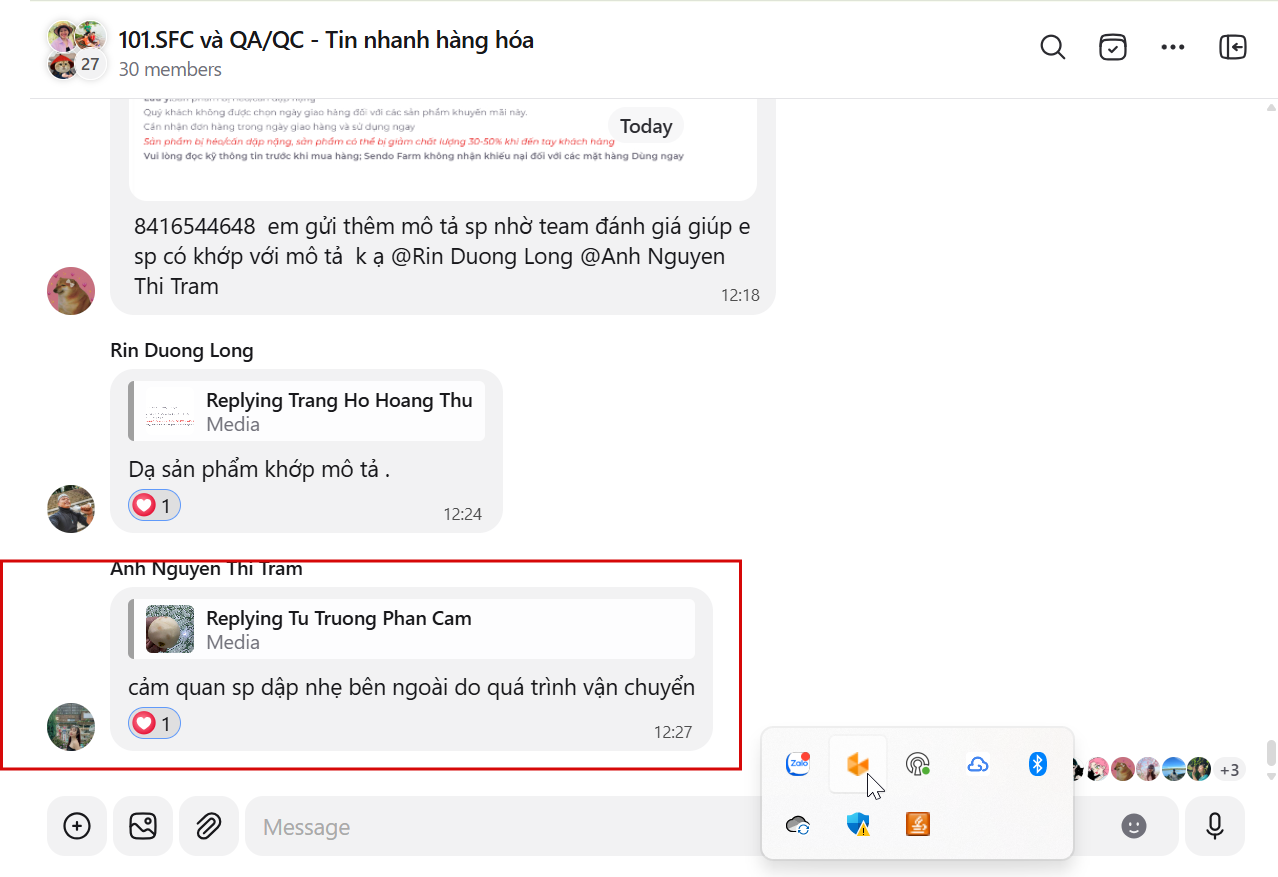The width and height of the screenshot is (1278, 877).
Task: Click the group title "101.SFC và QA/QC - Tin nhanh hàng hóa"
Action: [326, 40]
